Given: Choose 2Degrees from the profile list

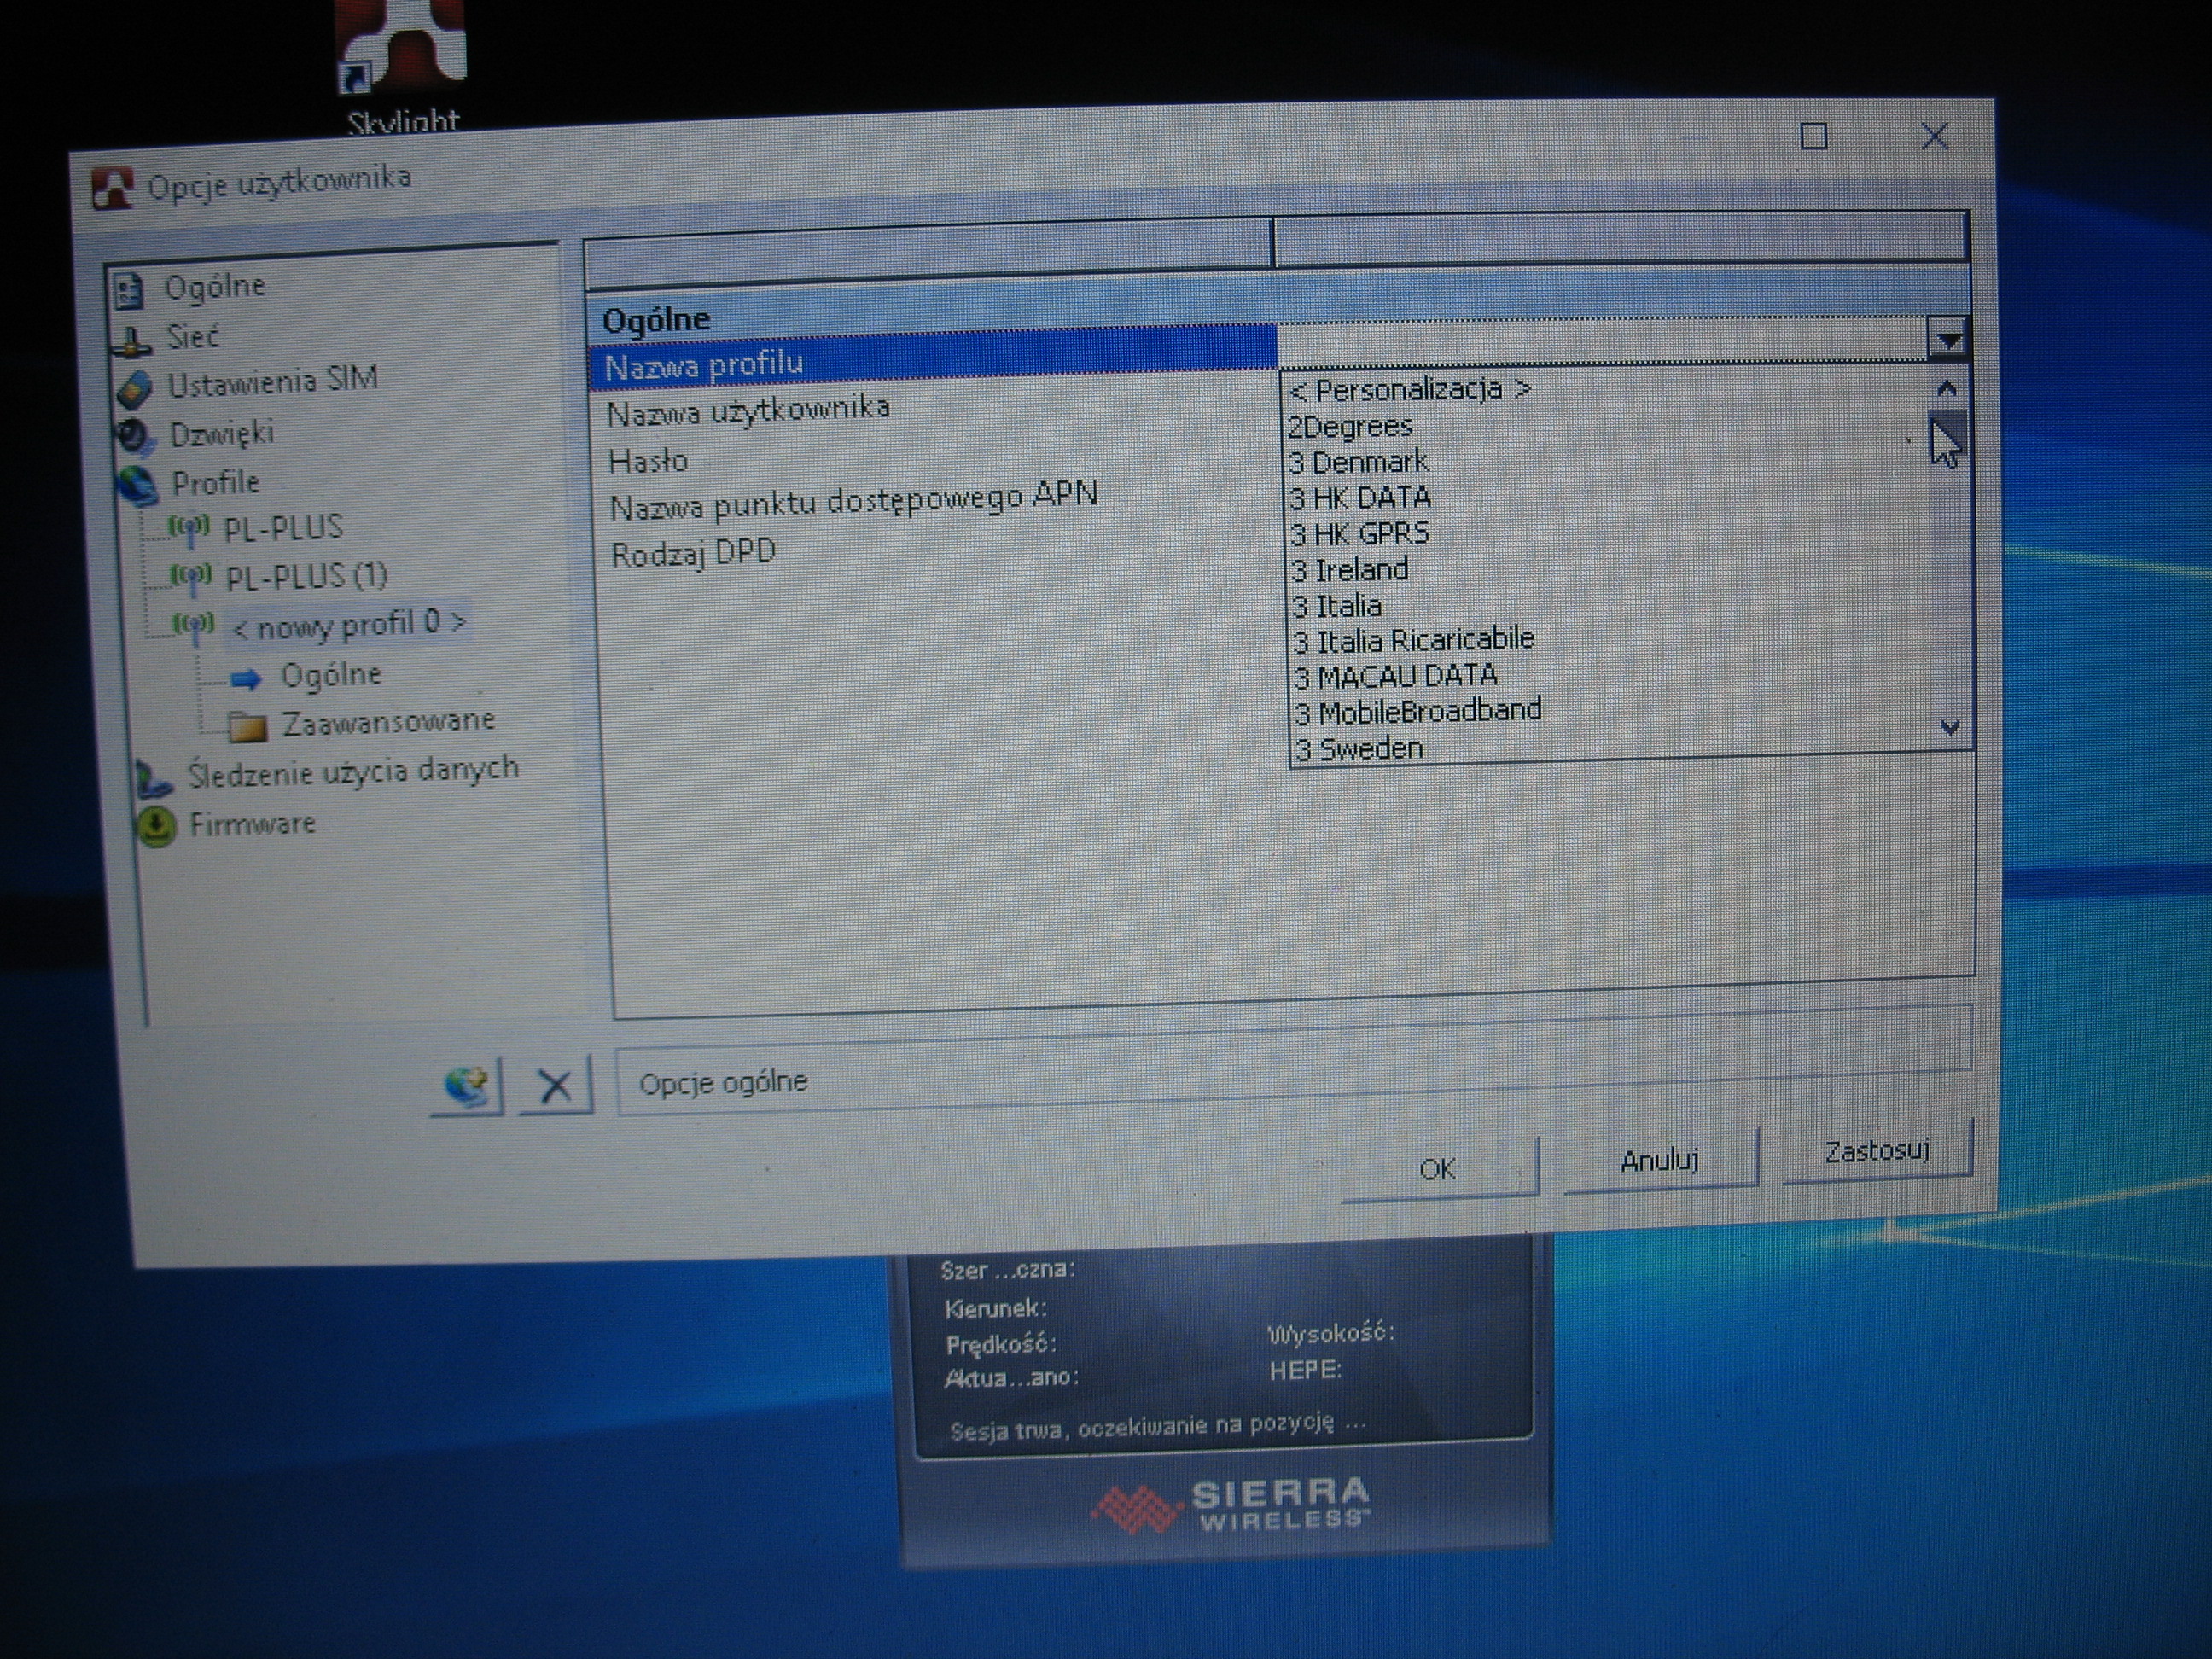Looking at the screenshot, I should 1350,427.
